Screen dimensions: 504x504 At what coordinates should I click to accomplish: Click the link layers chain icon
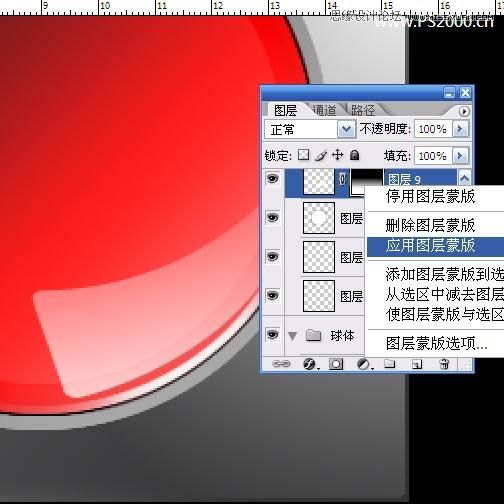point(281,364)
